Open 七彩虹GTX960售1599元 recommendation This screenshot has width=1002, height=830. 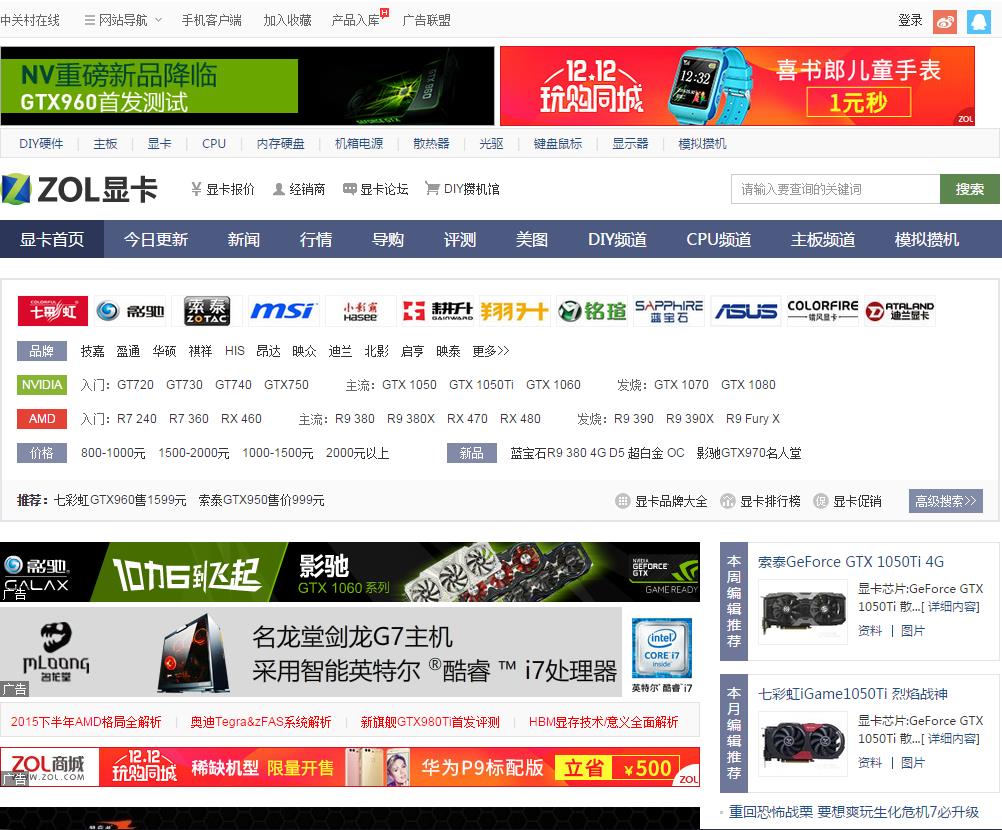tap(120, 500)
